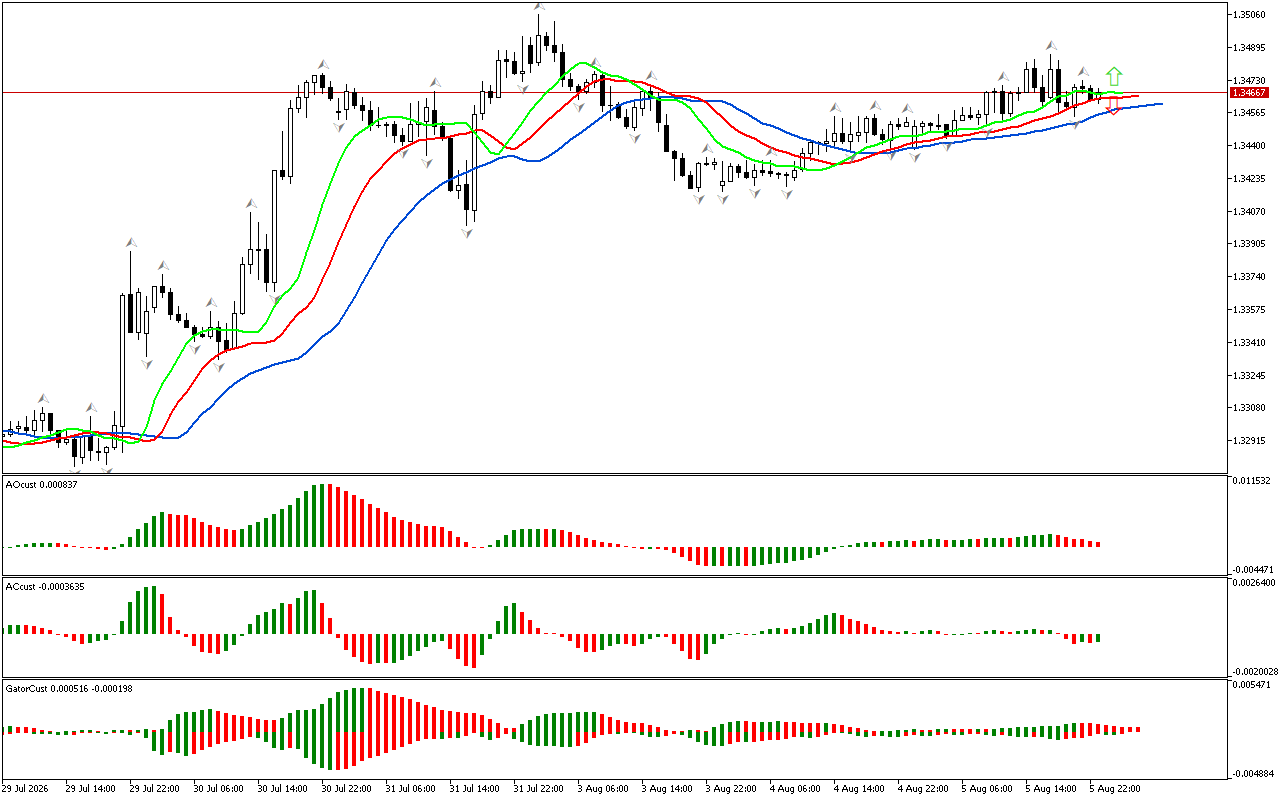Image resolution: width=1280 pixels, height=800 pixels.
Task: Click the 3 Aug 22:00 time label
Action: (731, 789)
